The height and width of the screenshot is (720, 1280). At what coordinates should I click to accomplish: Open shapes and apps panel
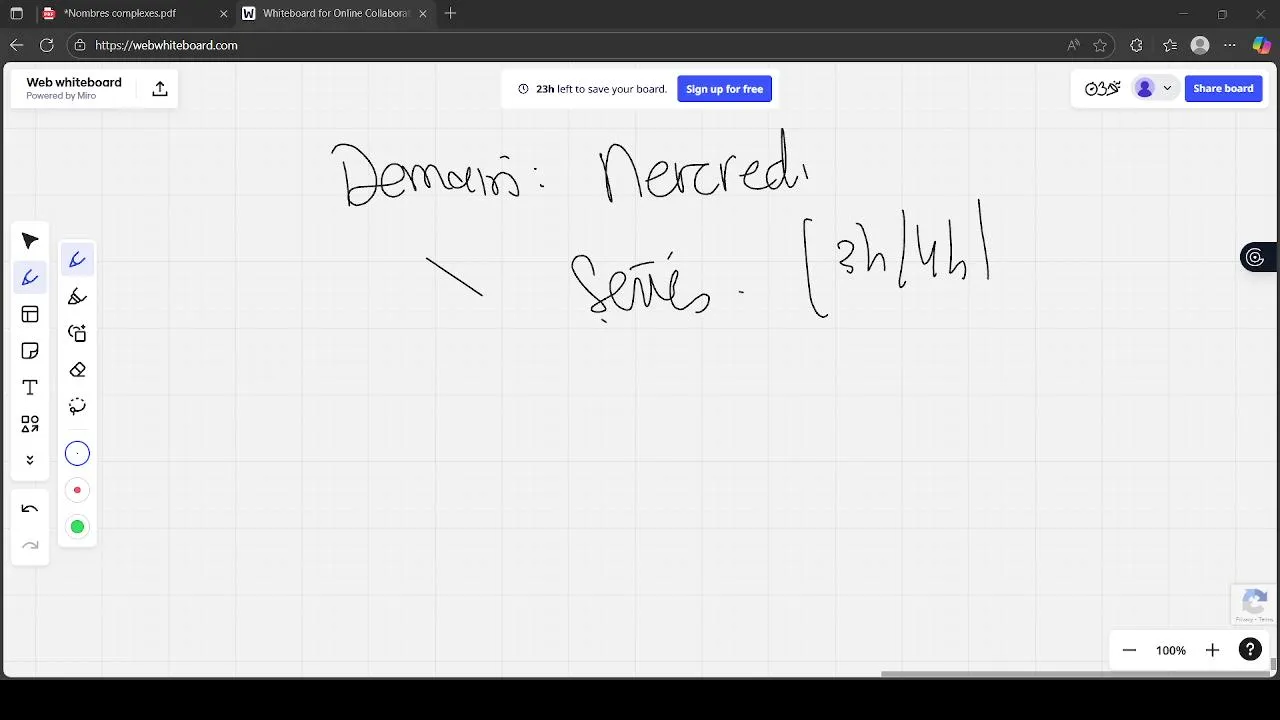coord(30,425)
